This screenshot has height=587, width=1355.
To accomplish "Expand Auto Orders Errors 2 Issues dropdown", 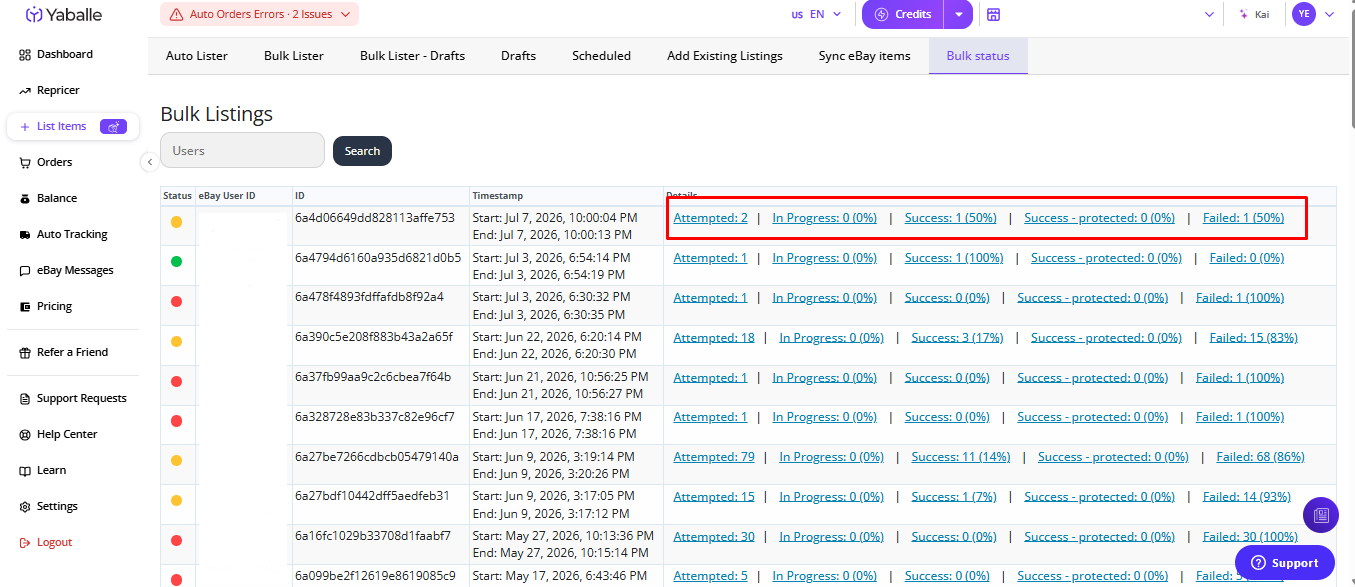I will pos(259,14).
